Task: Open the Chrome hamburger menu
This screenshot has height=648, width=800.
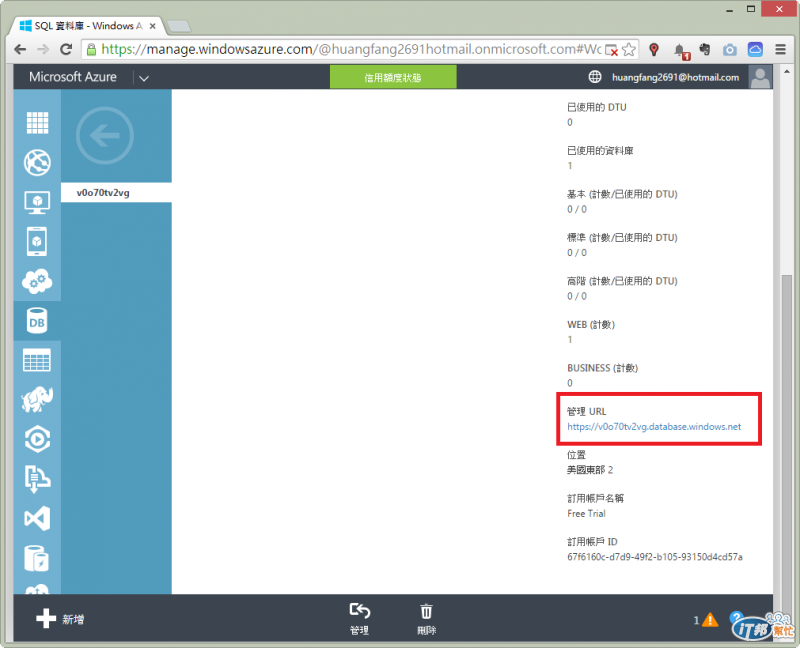Action: point(780,49)
